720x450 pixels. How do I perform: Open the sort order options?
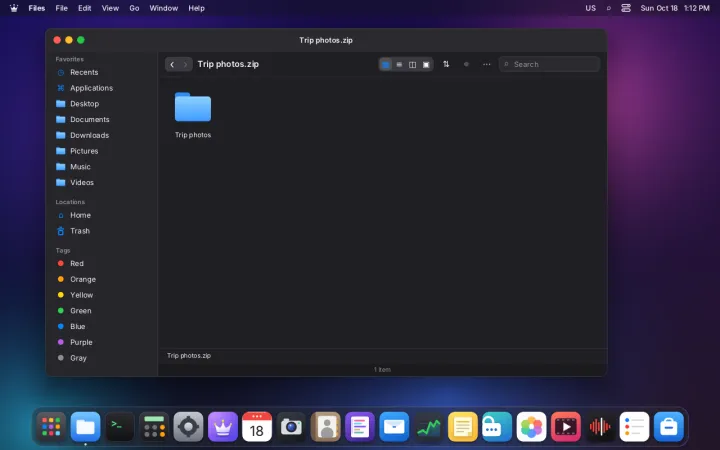446,64
